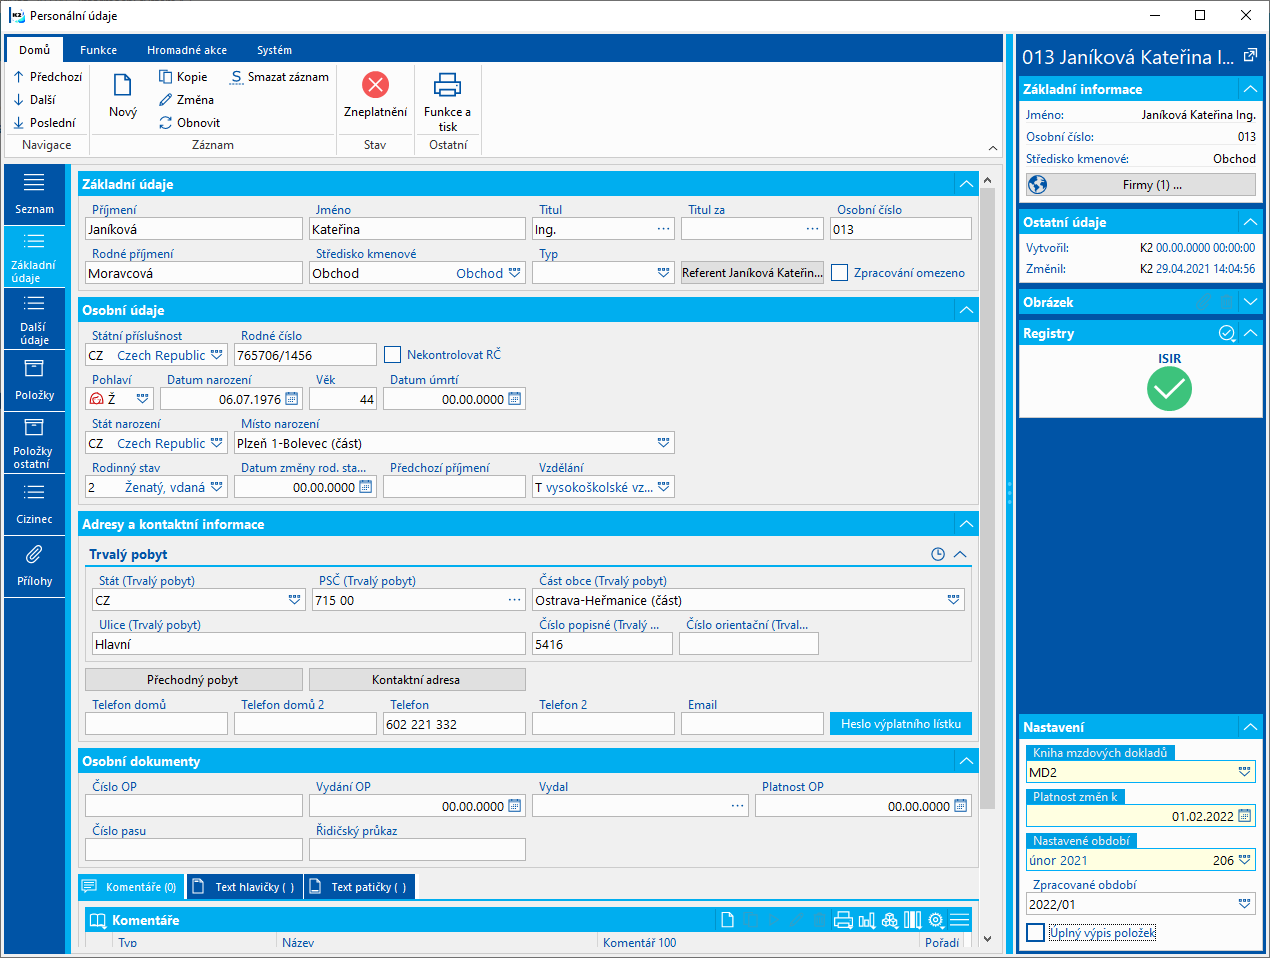This screenshot has width=1270, height=958.
Task: Click into the Email input field
Action: pyautogui.click(x=751, y=724)
